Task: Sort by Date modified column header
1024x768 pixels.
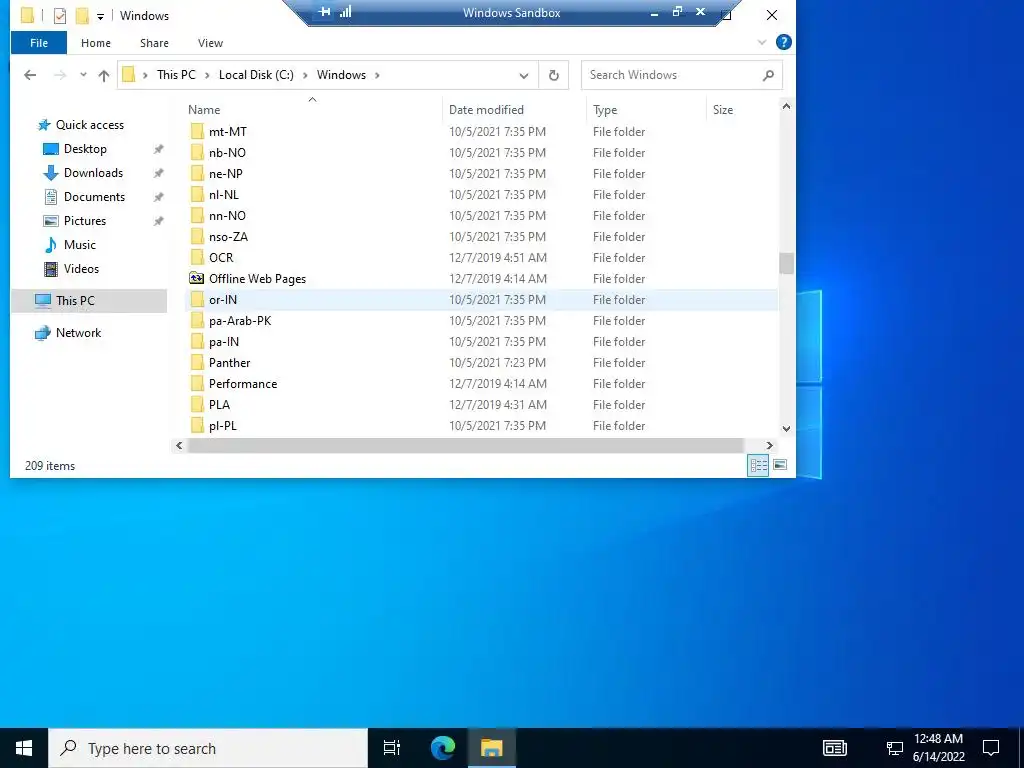Action: 486,110
